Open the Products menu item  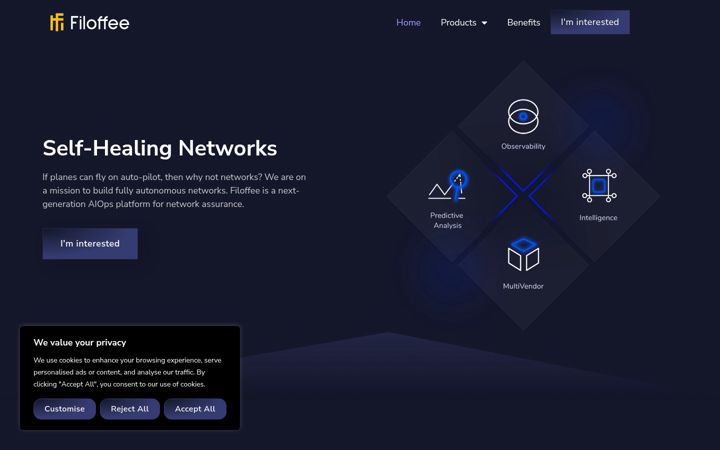(x=458, y=22)
